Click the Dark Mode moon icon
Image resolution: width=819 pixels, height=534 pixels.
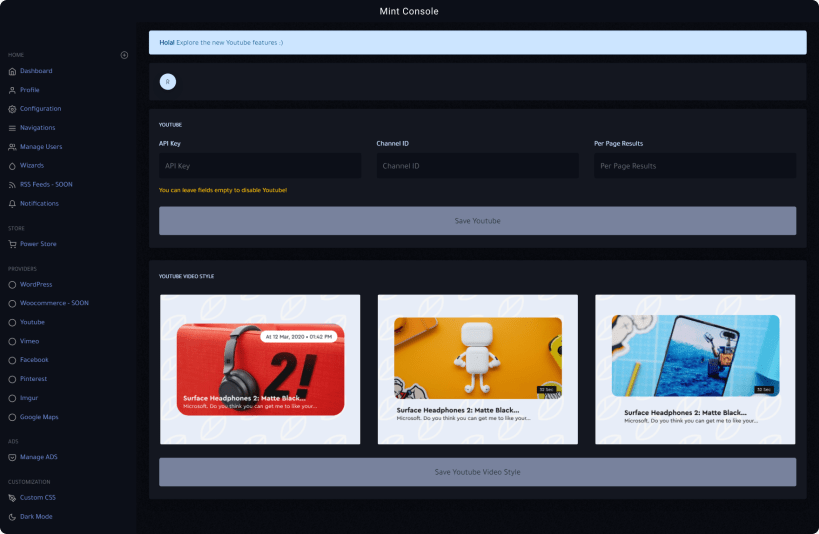tap(12, 517)
